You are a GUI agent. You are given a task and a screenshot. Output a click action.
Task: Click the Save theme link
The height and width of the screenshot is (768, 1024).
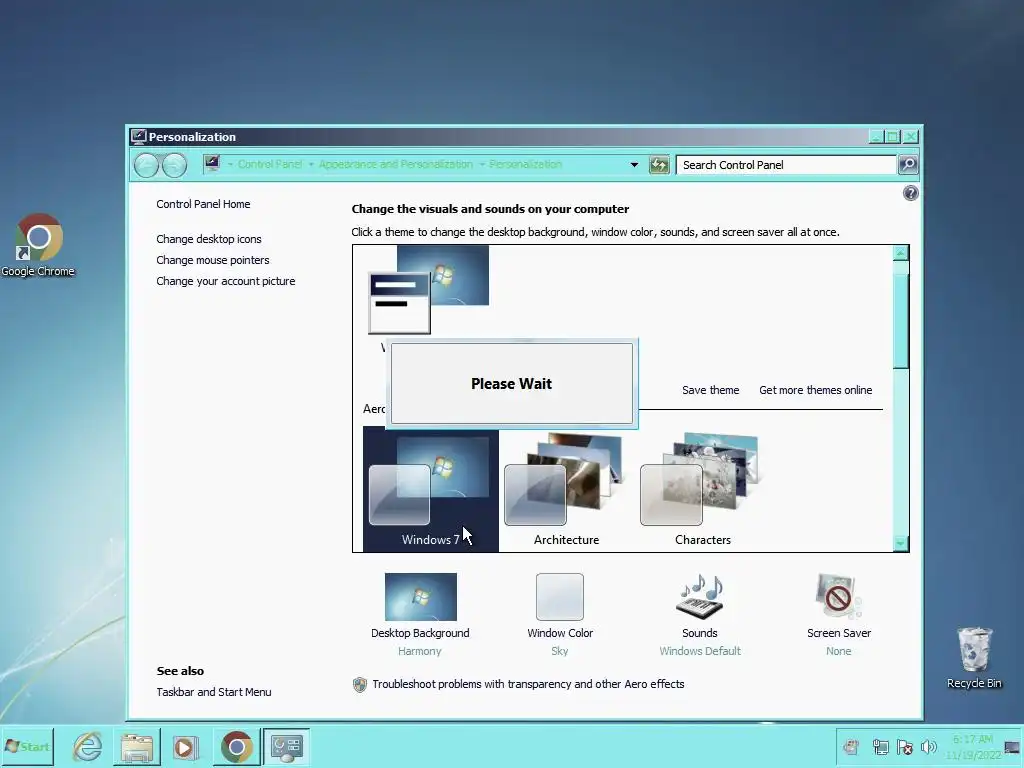[x=711, y=390]
